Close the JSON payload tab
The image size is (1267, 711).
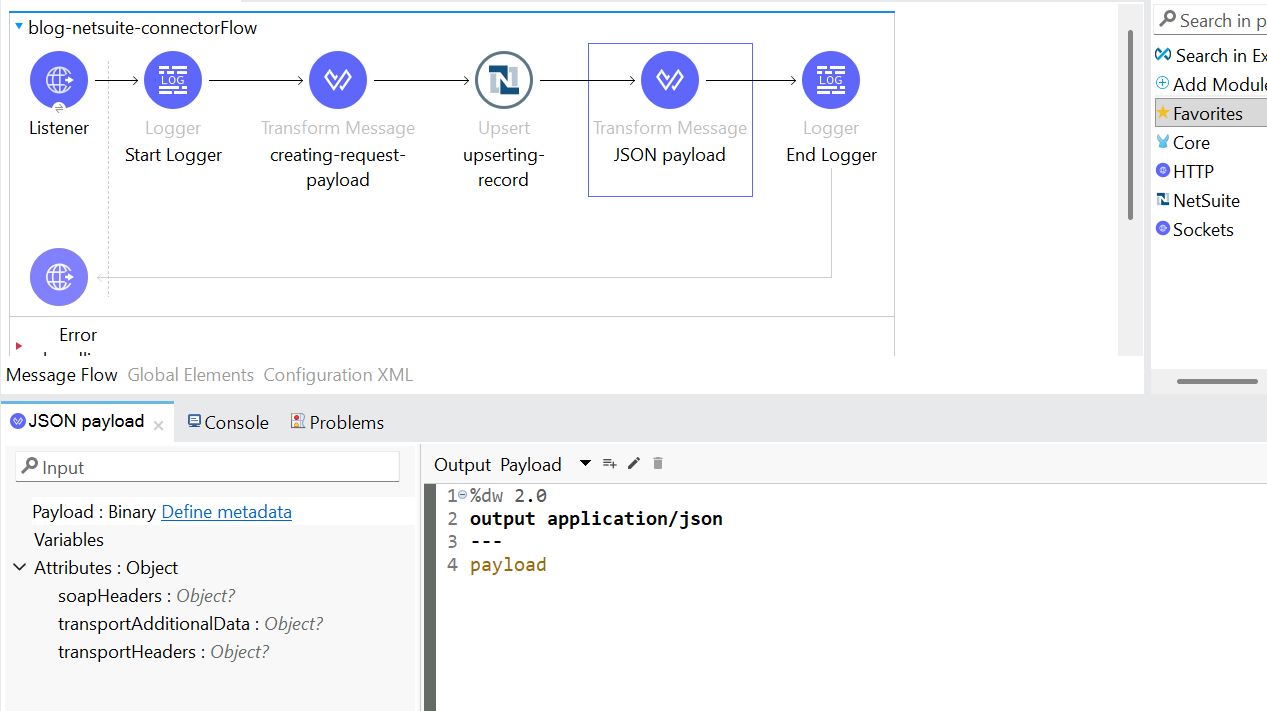(x=158, y=425)
